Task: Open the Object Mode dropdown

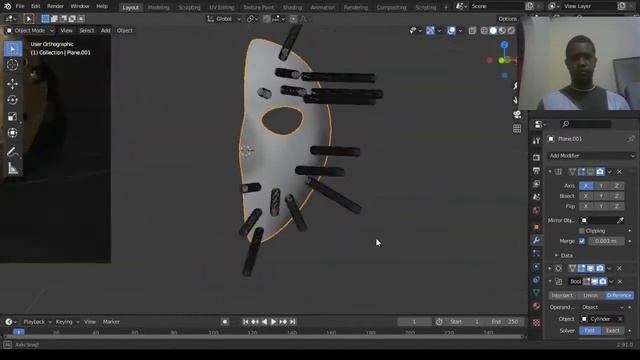Action: click(30, 31)
